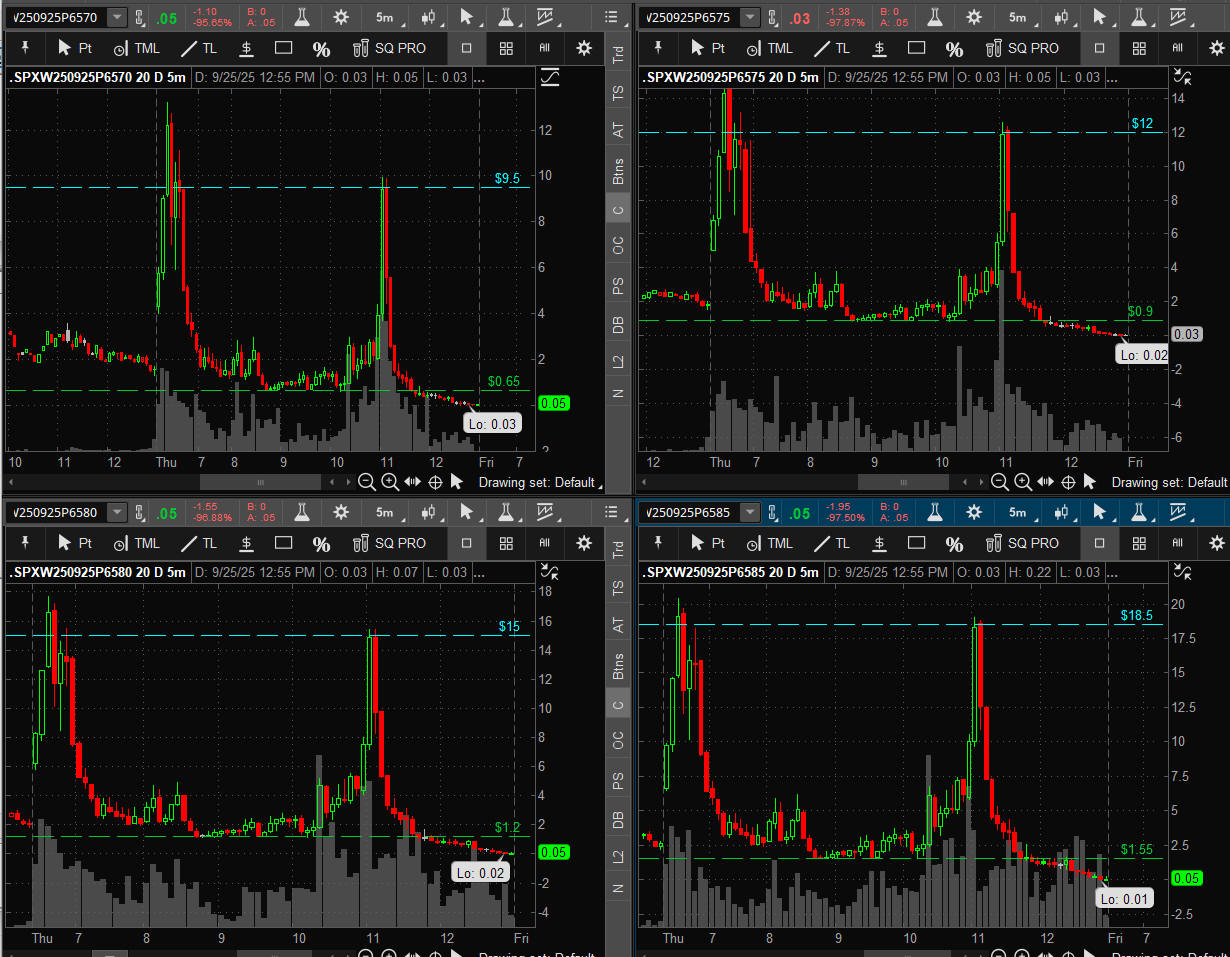The image size is (1230, 957).
Task: Click the horizontal scrollbar thumb under the P6570 chart
Action: tap(258, 482)
